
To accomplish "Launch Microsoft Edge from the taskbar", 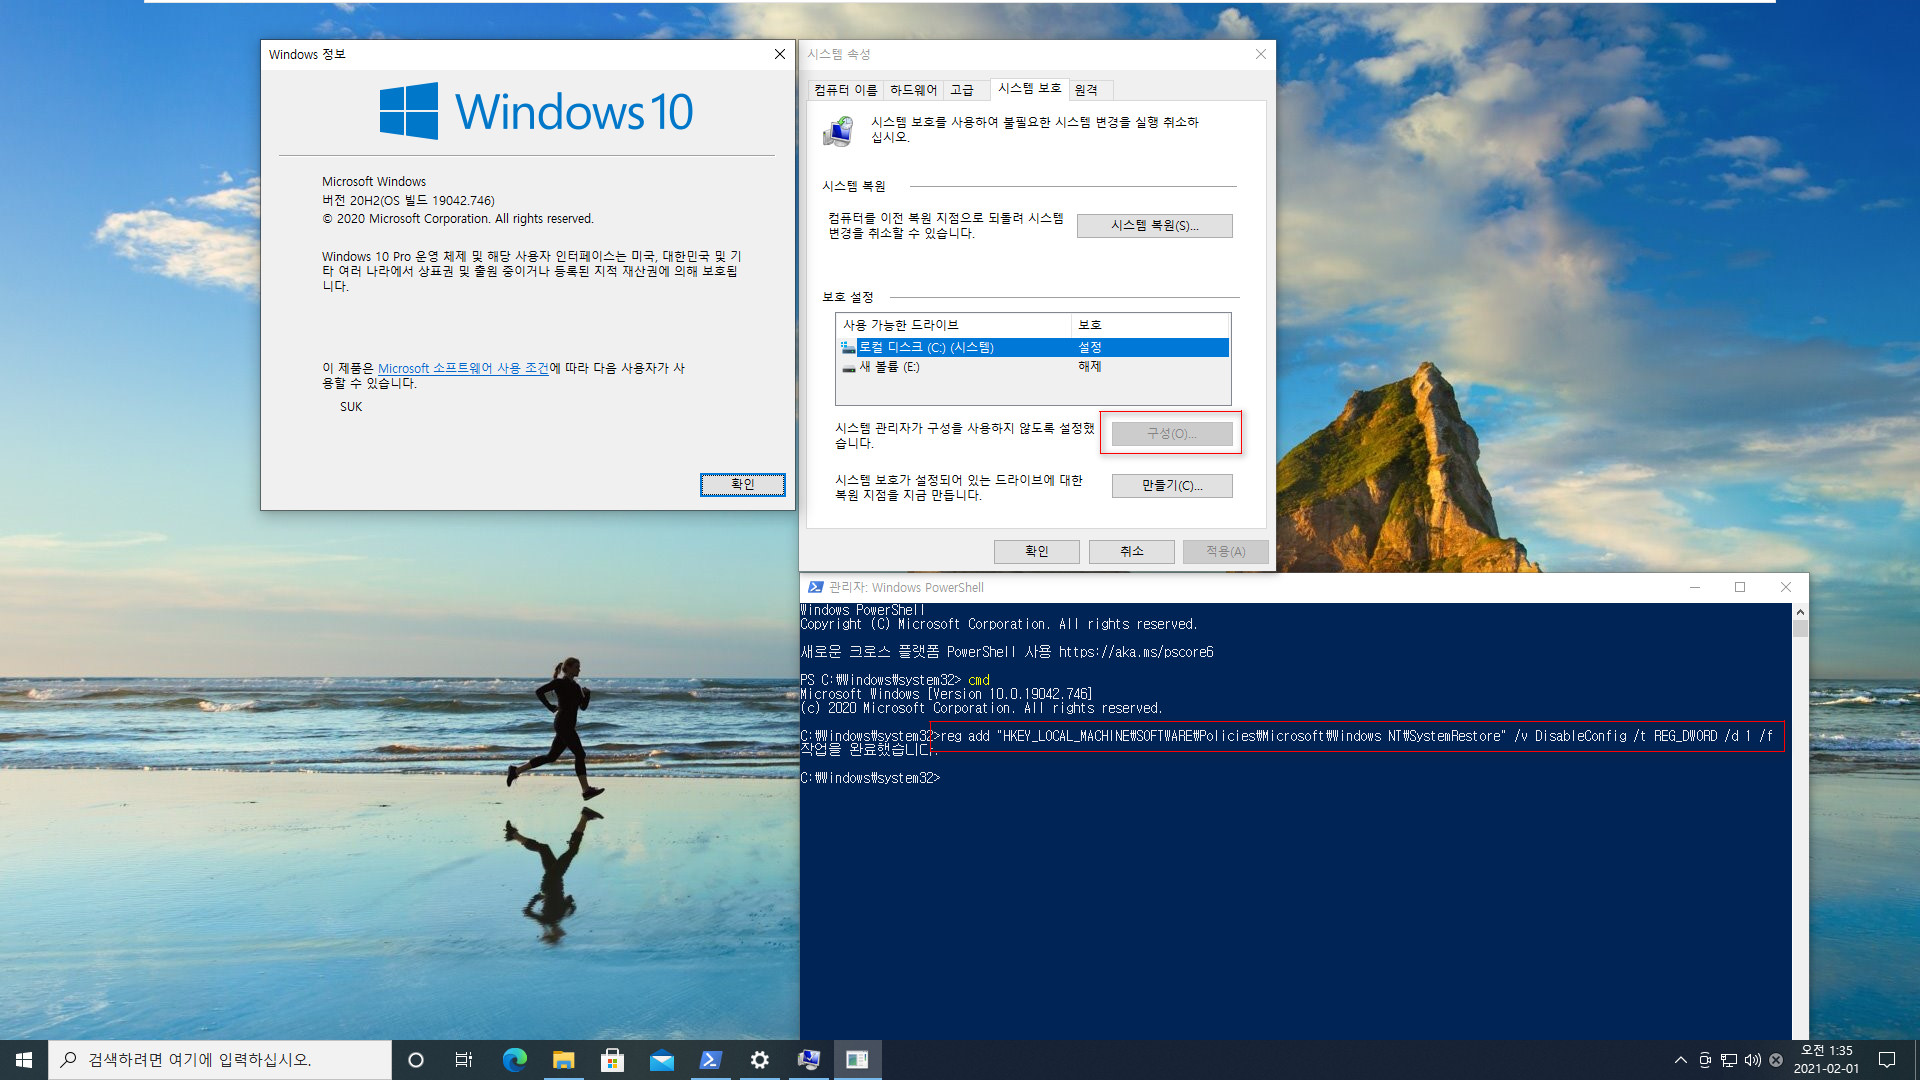I will tap(514, 1060).
